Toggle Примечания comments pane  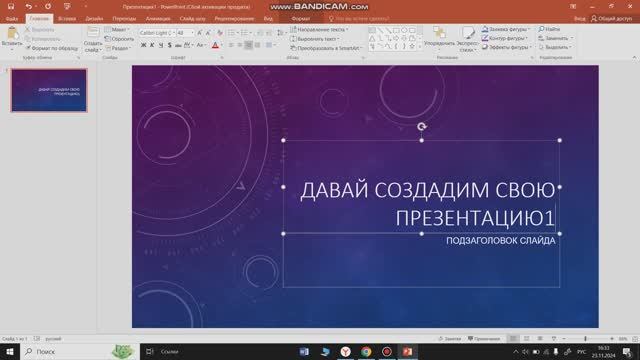[x=484, y=339]
